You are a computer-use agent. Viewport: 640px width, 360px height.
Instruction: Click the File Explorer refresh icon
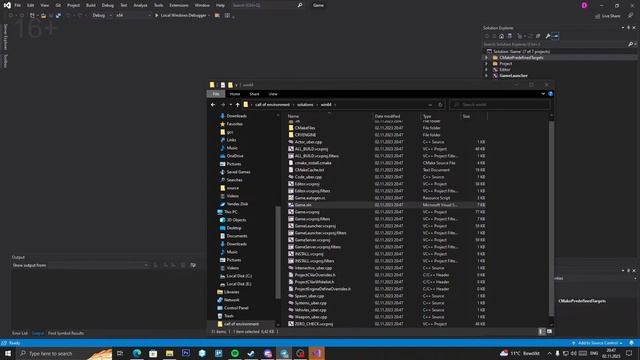[x=440, y=105]
